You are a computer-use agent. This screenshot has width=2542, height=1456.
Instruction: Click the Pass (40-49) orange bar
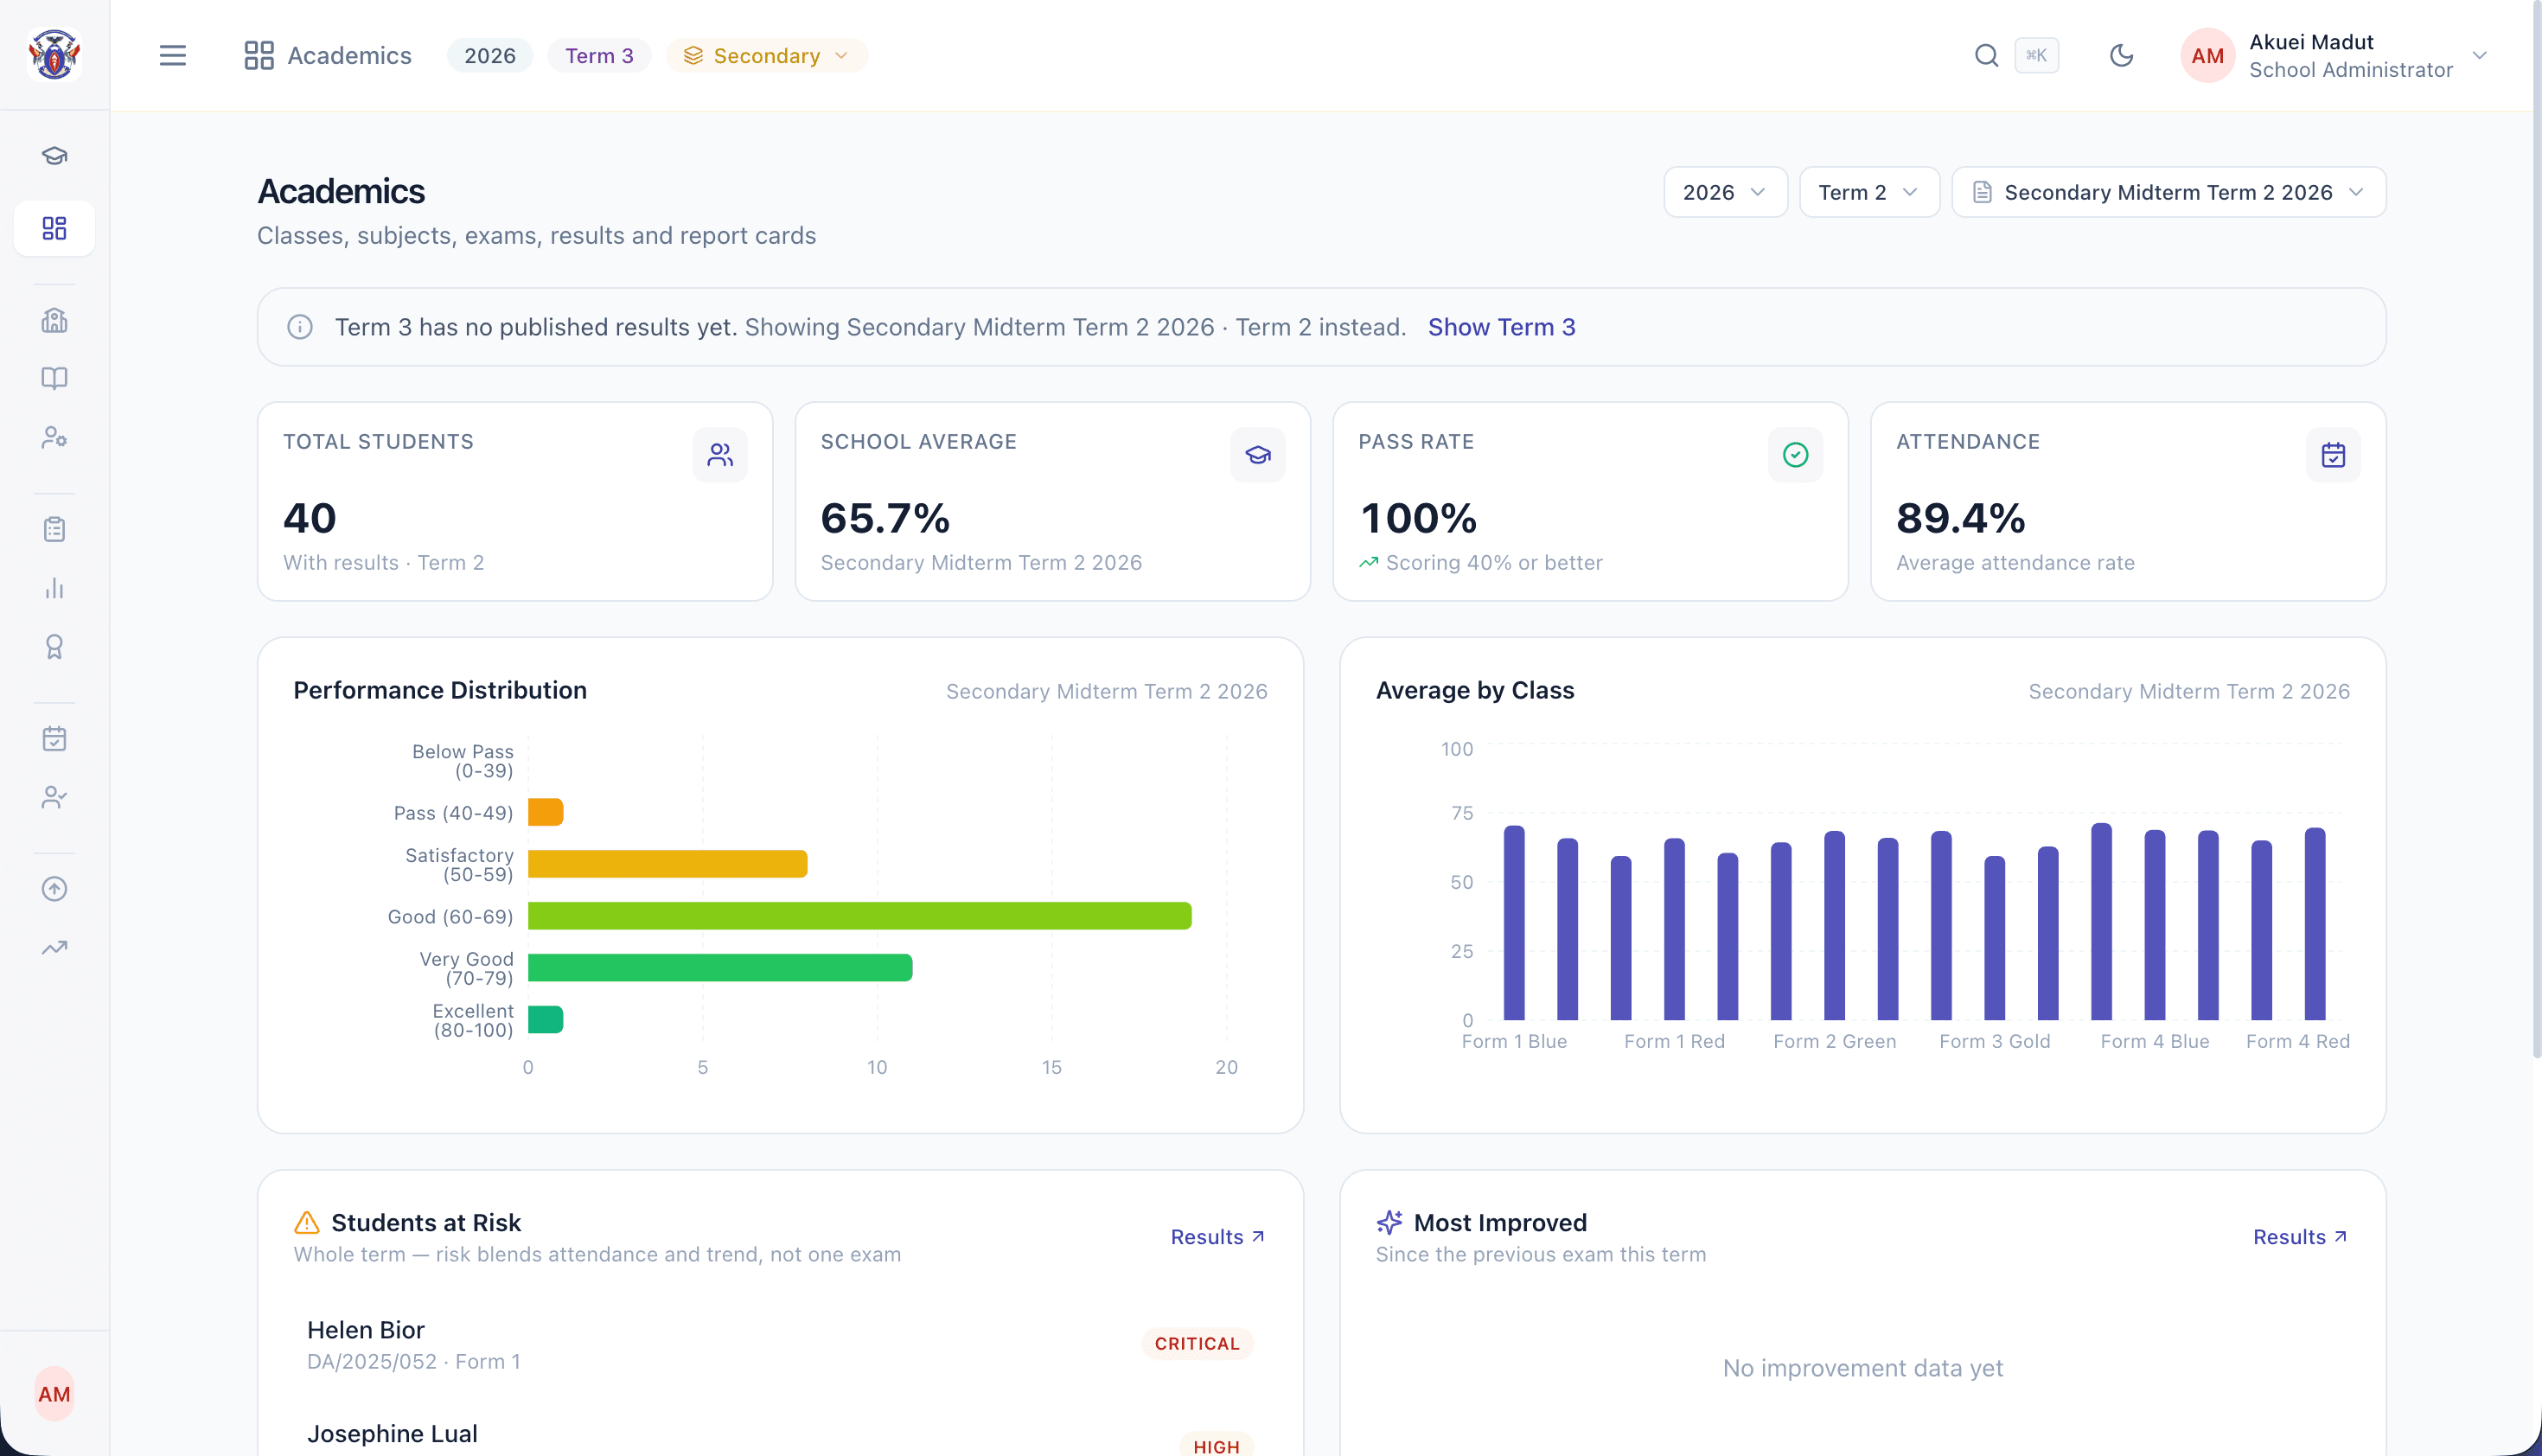pyautogui.click(x=546, y=812)
